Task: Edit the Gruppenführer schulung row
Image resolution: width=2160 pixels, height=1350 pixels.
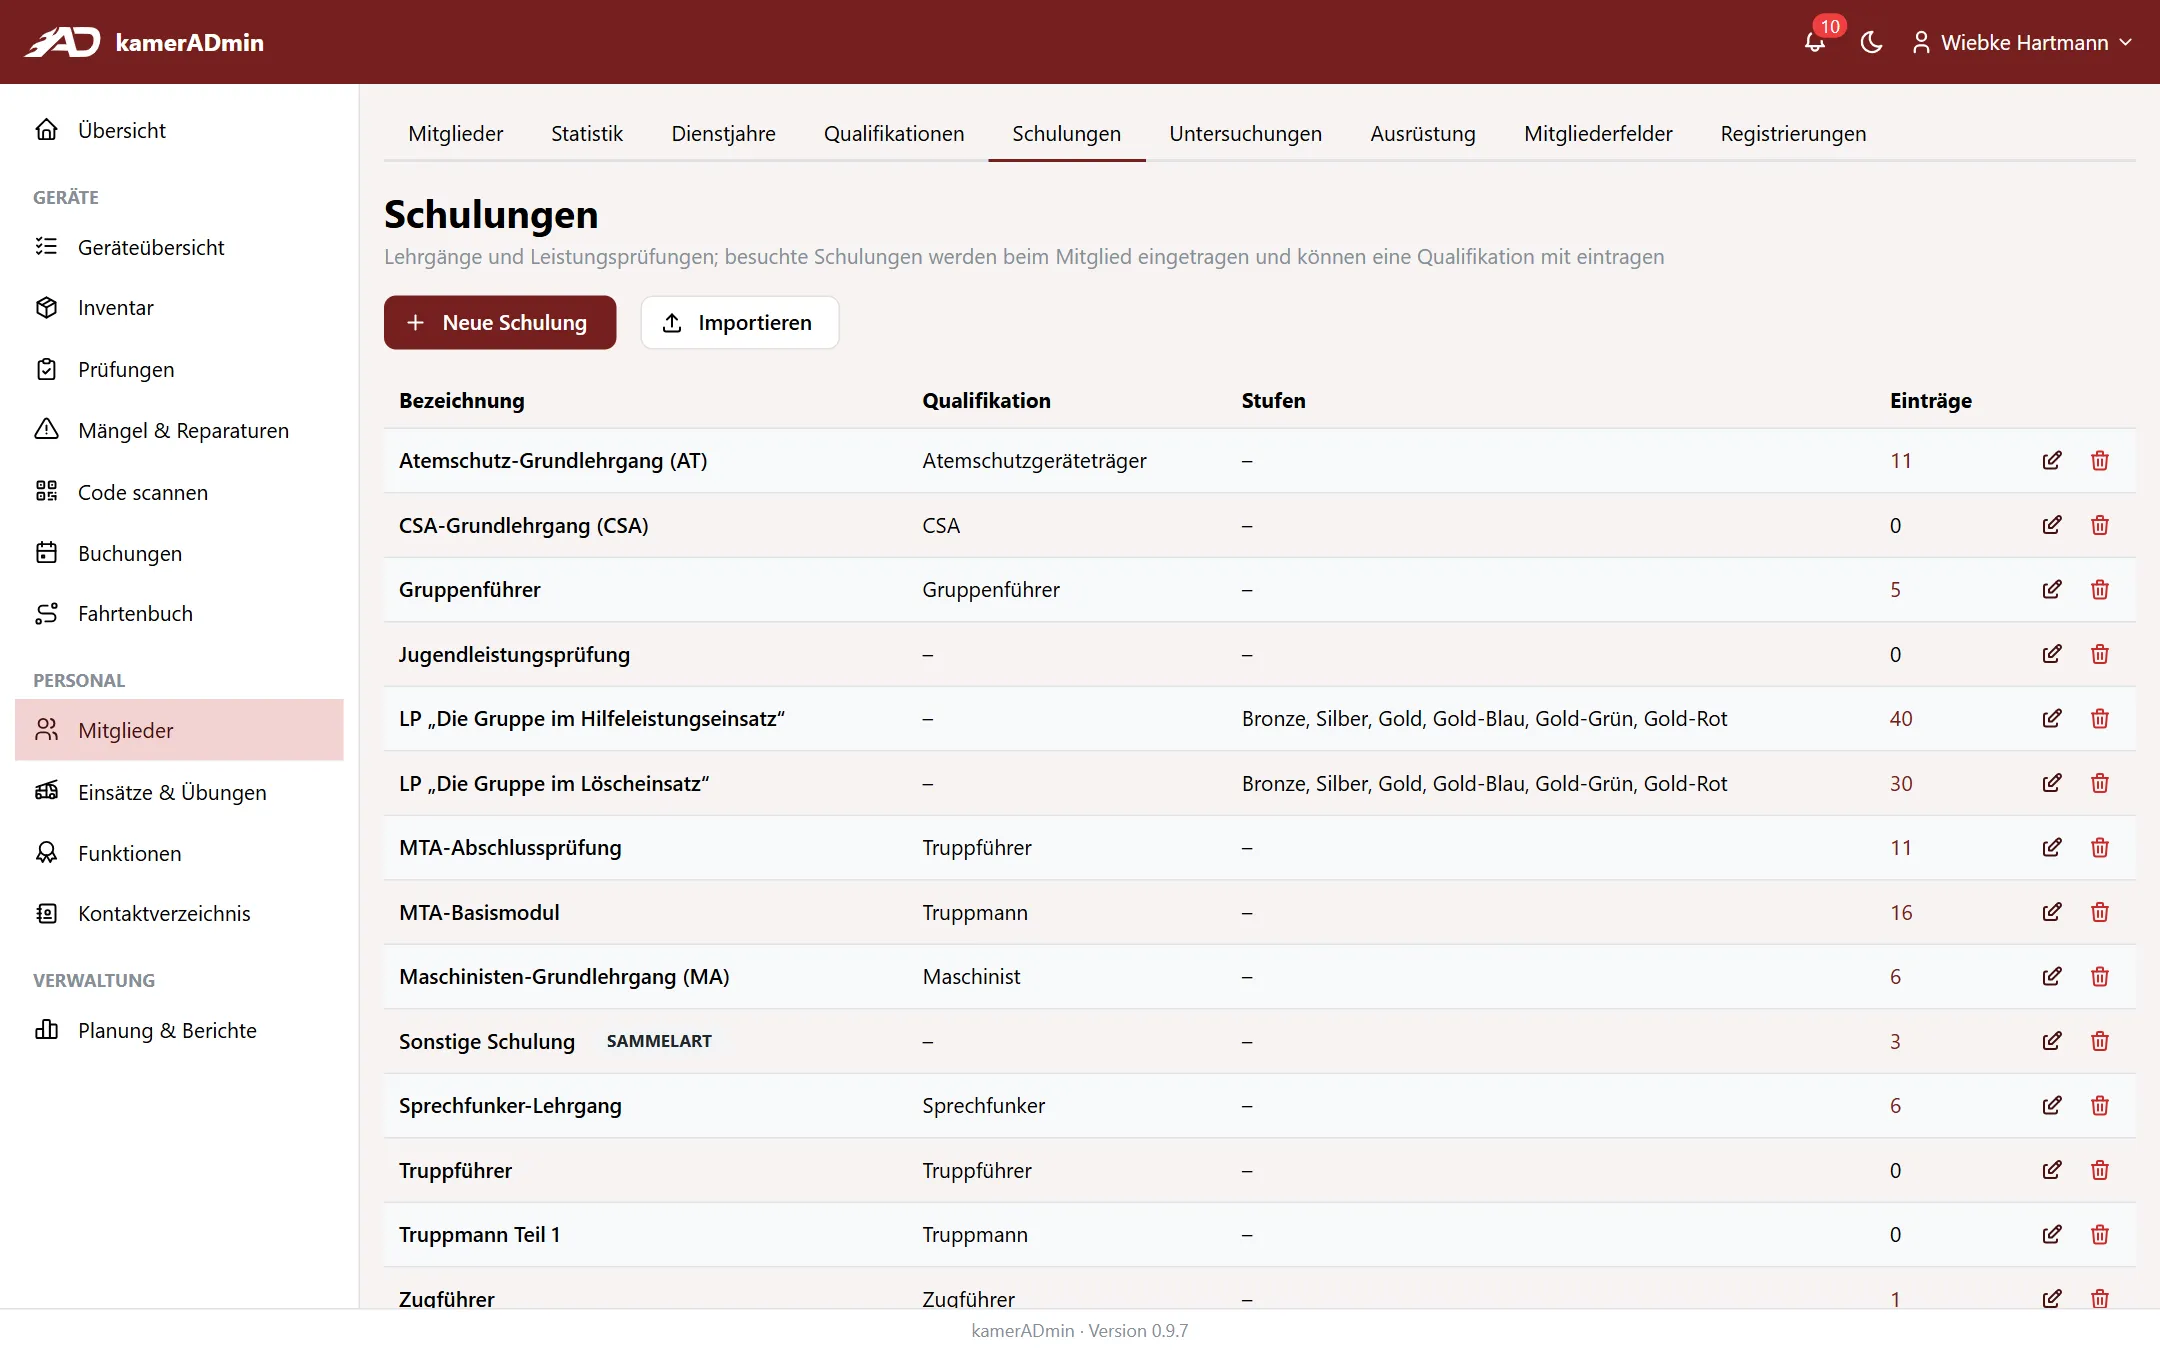Action: [x=2052, y=590]
